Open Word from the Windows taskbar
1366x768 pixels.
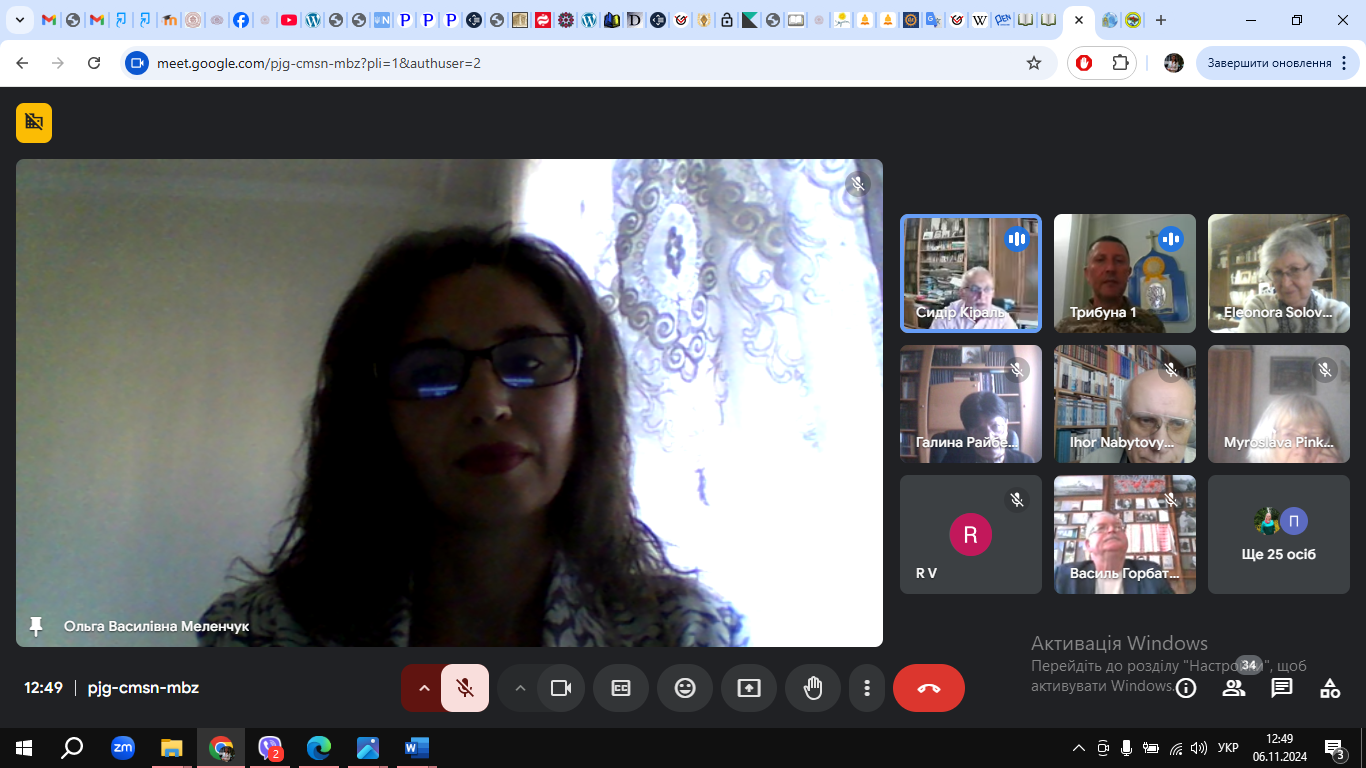click(x=416, y=747)
